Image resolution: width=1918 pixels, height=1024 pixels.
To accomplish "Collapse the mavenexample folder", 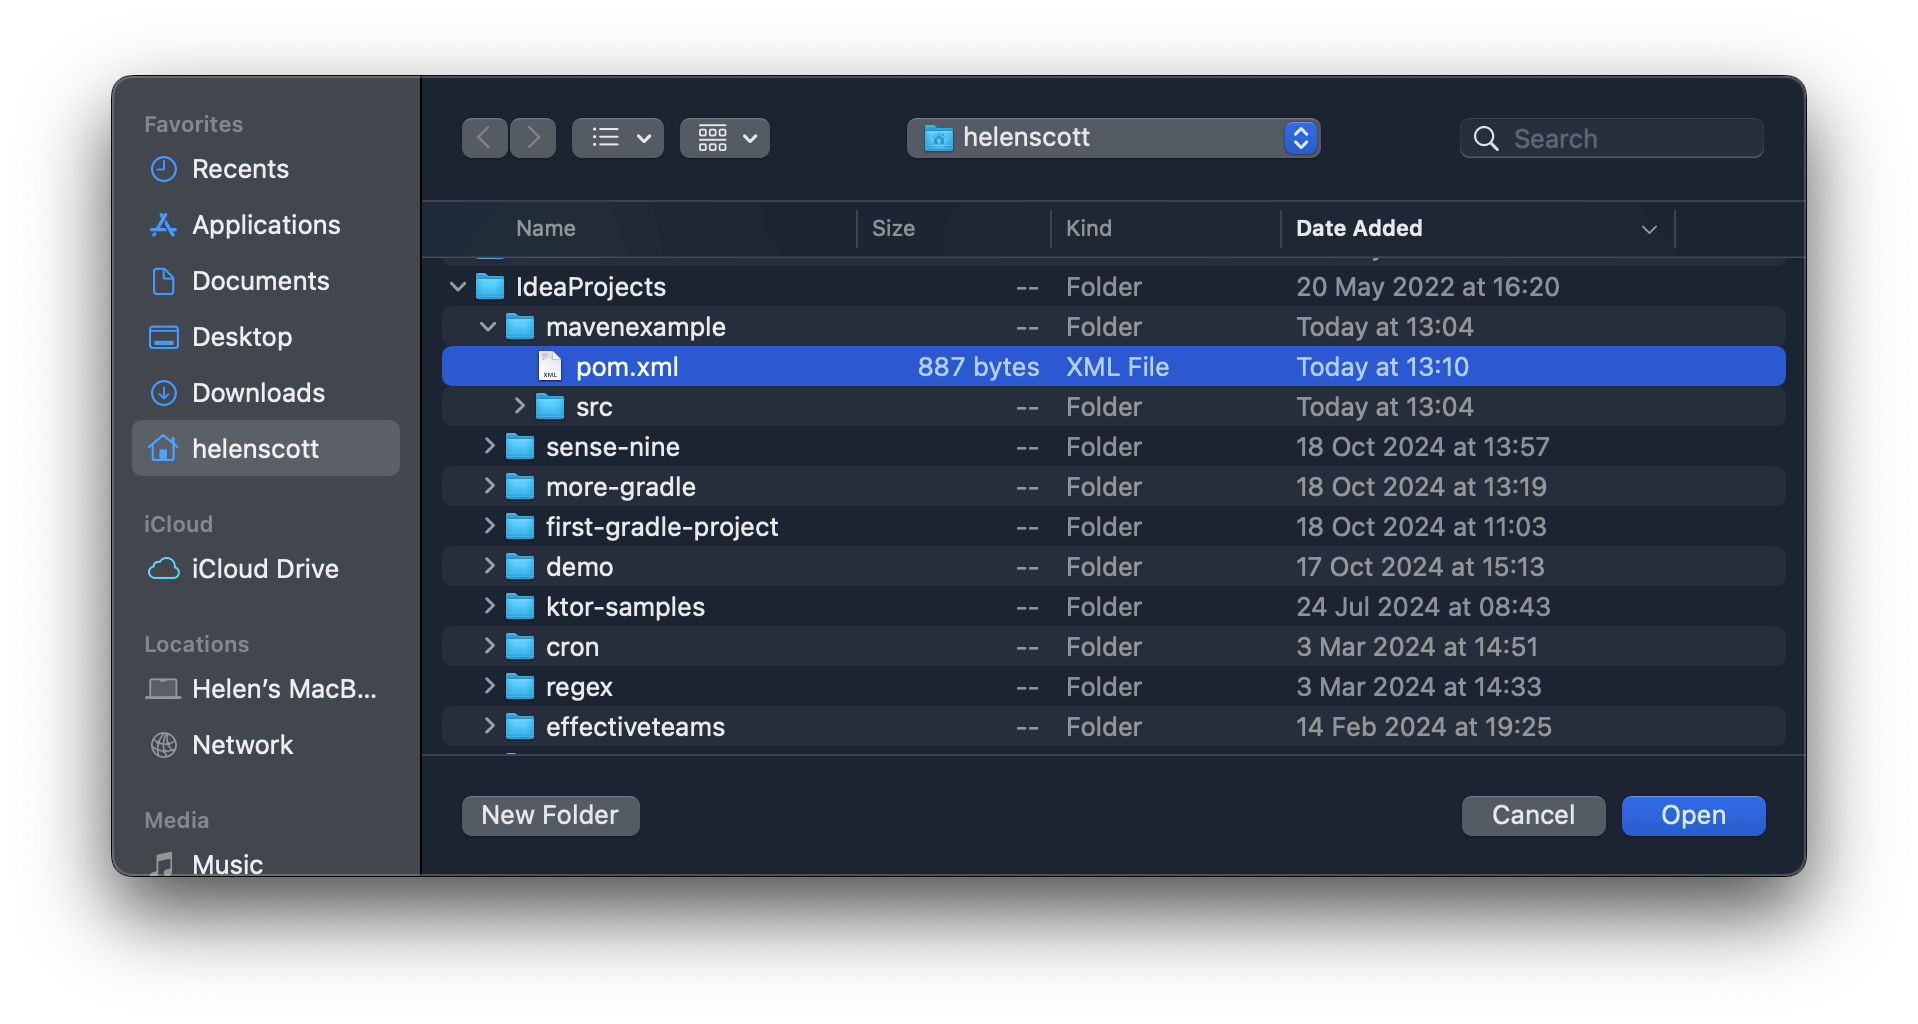I will [487, 326].
